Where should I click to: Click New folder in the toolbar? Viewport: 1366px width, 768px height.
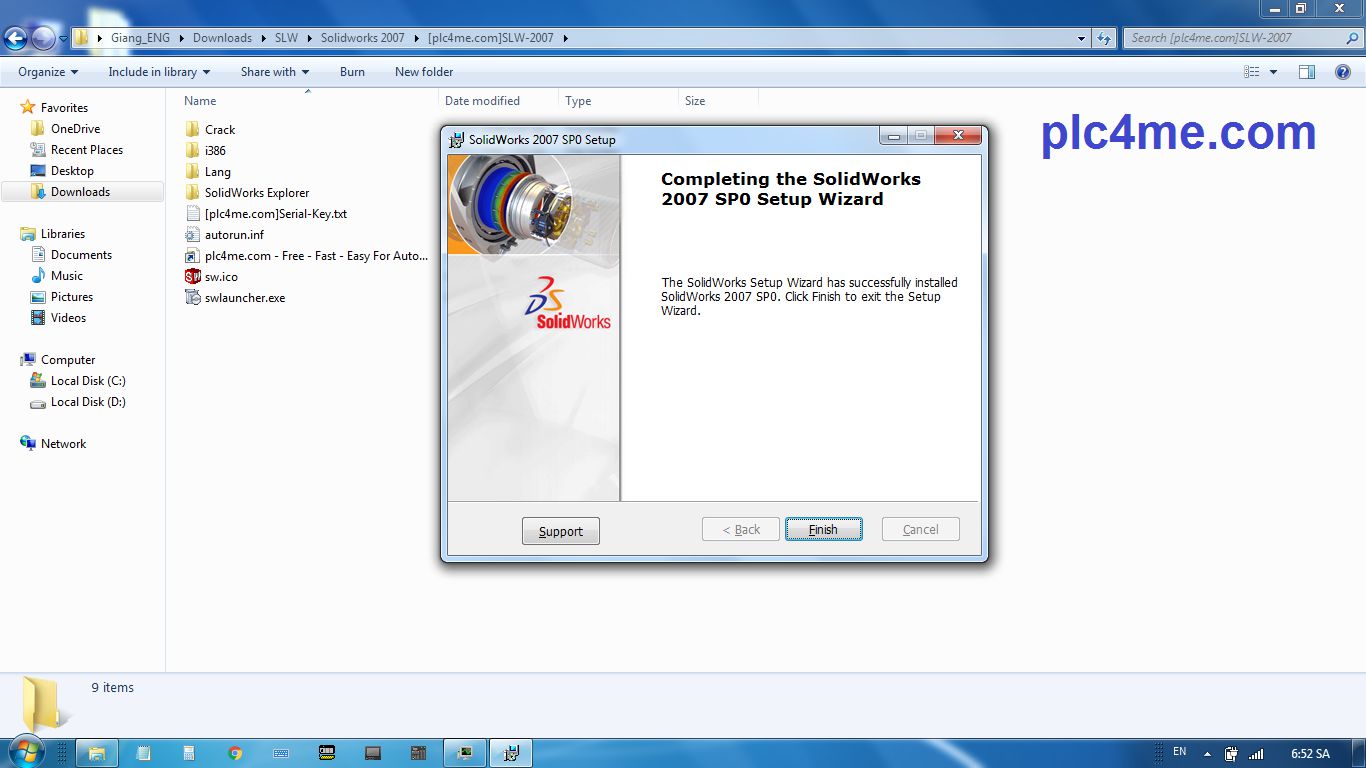pyautogui.click(x=423, y=72)
